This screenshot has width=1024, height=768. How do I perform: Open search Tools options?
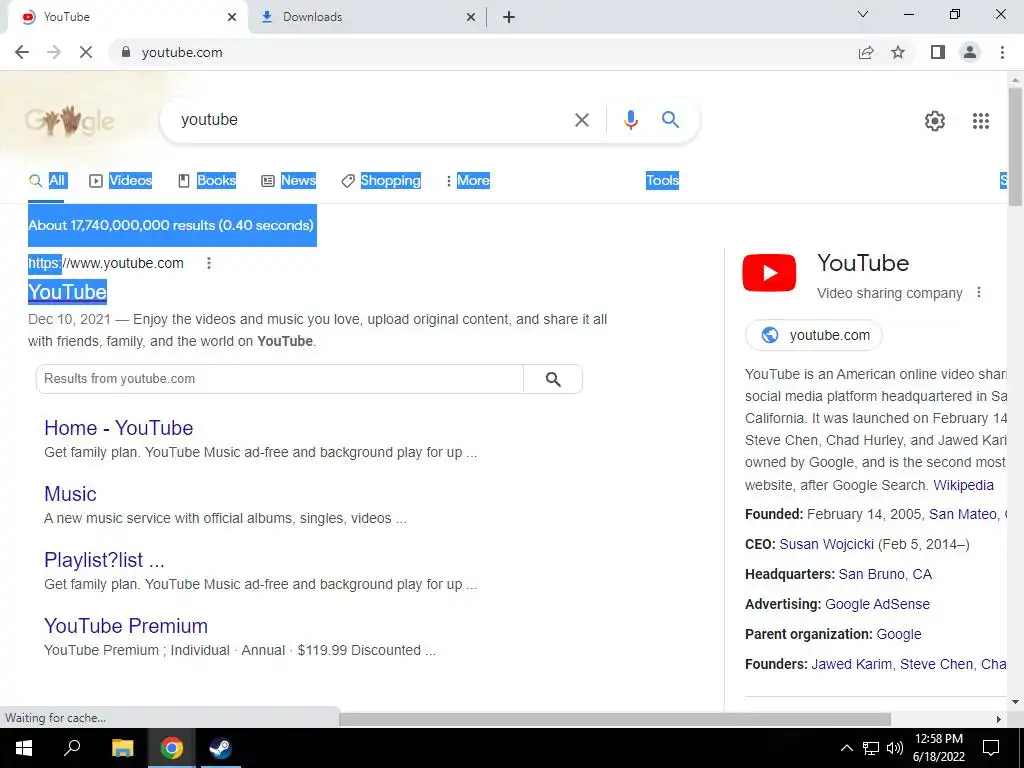coord(662,181)
